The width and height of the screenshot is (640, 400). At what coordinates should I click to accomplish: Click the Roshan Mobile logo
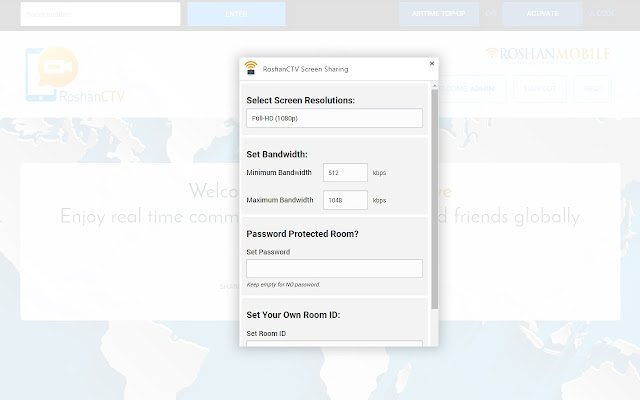coord(548,54)
